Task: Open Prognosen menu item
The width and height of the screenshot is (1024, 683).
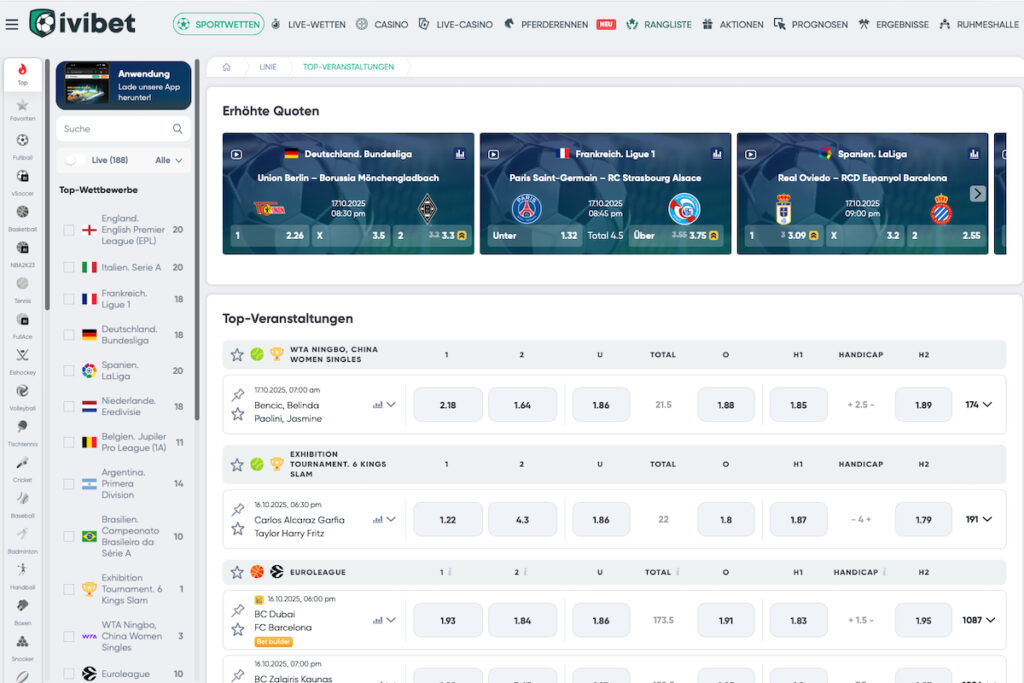Action: (x=810, y=24)
